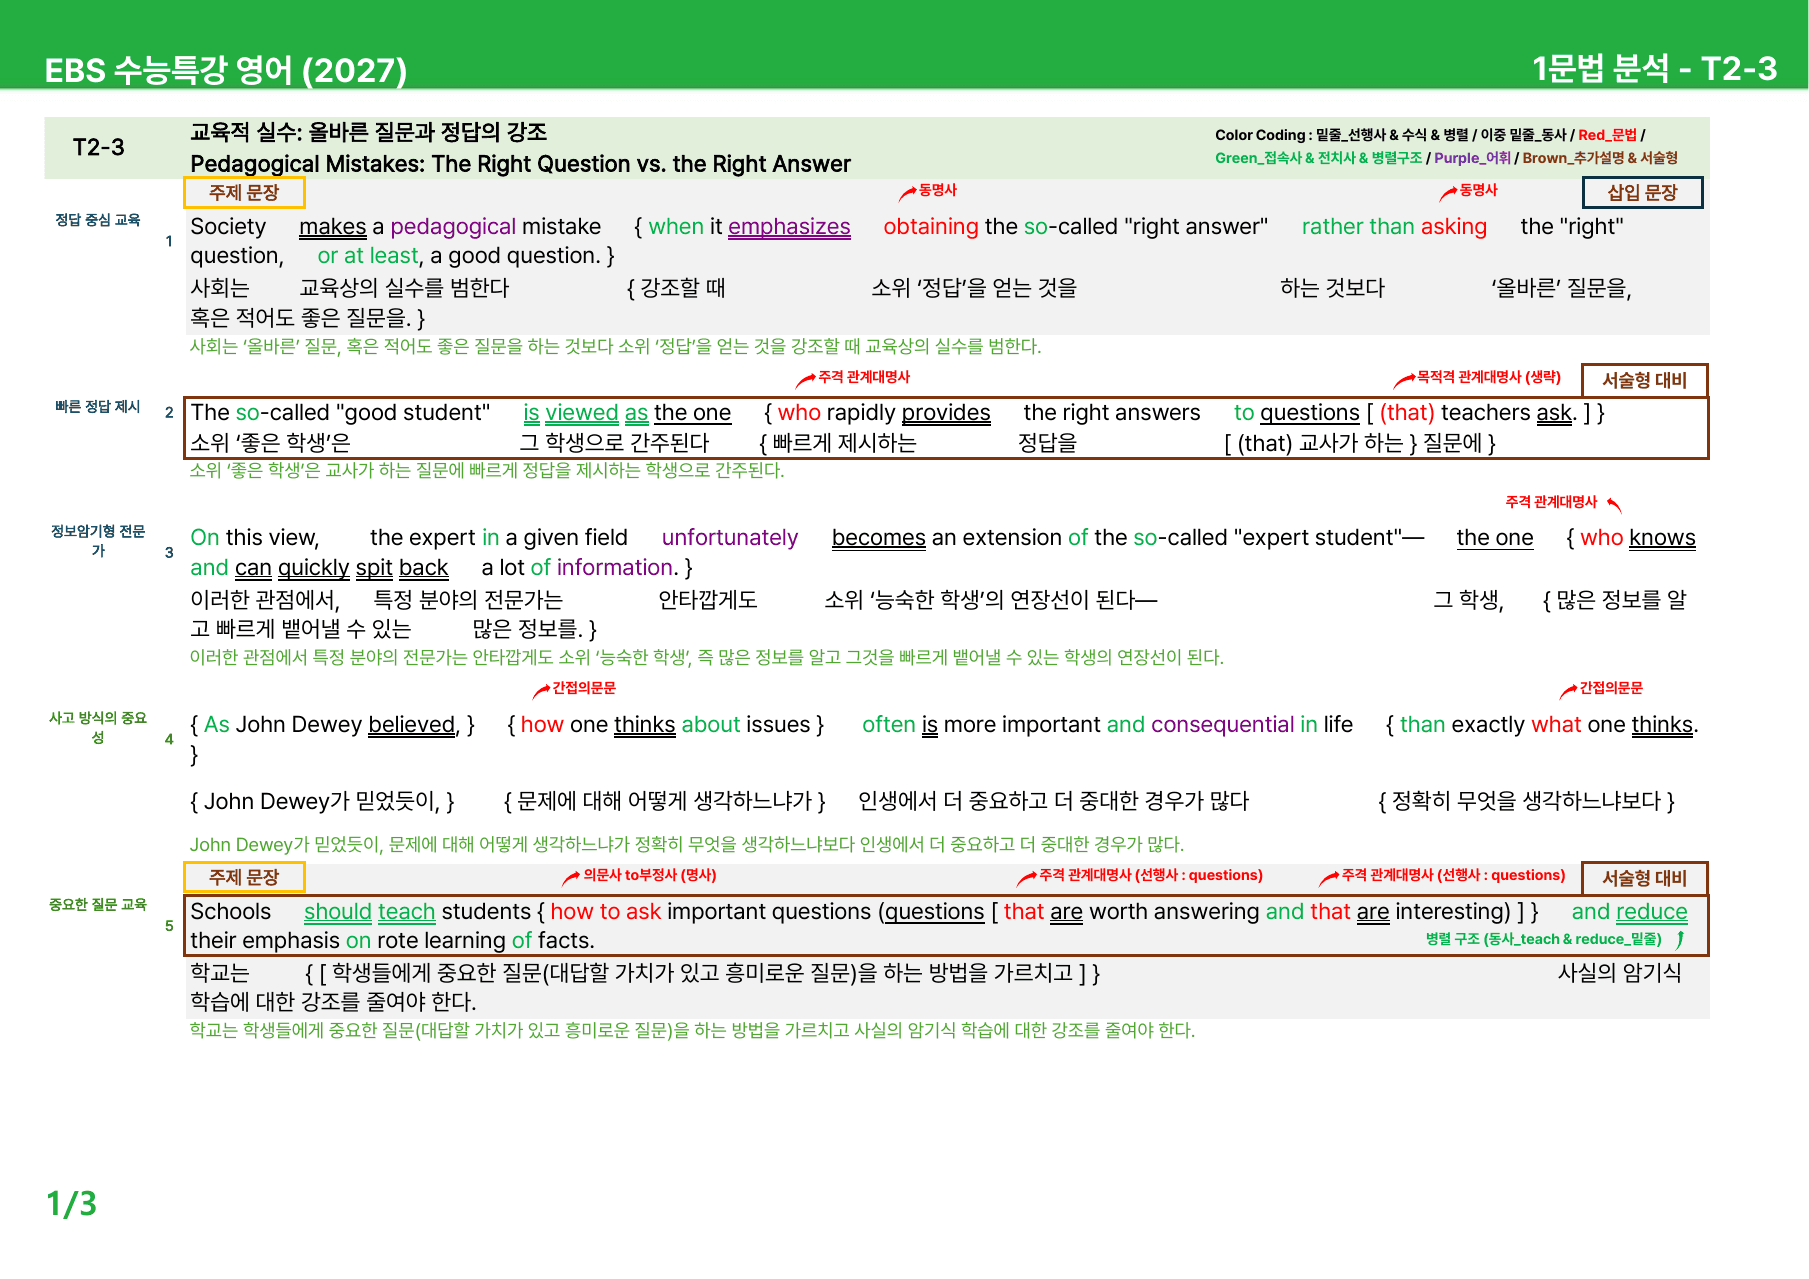Screen dimensions: 1809x1279
Task: Click the red '(that)' before 'teachers ask'
Action: [x=1407, y=413]
